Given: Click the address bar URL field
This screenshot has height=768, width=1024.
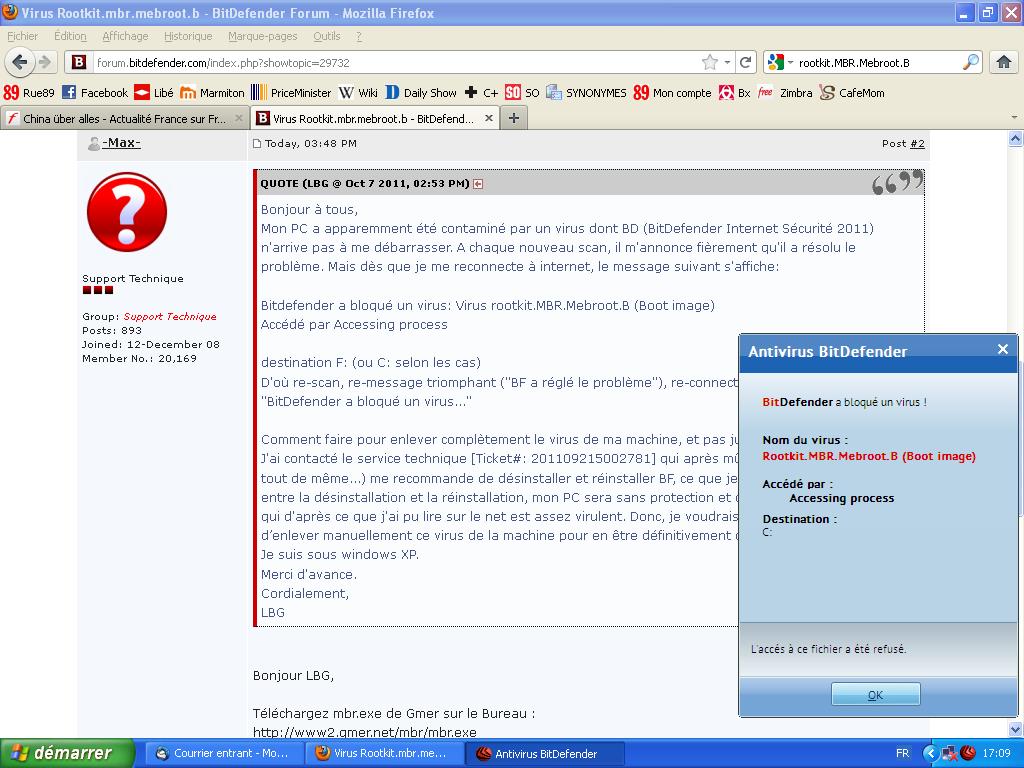Looking at the screenshot, I should 392,63.
